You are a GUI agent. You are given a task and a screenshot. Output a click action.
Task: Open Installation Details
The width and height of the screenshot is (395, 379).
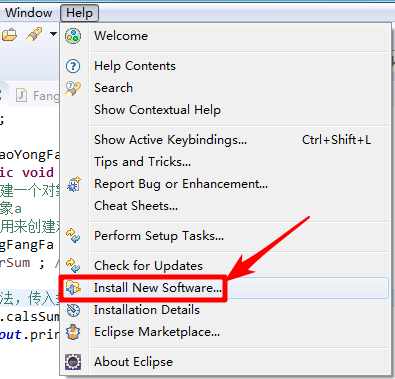(225, 310)
